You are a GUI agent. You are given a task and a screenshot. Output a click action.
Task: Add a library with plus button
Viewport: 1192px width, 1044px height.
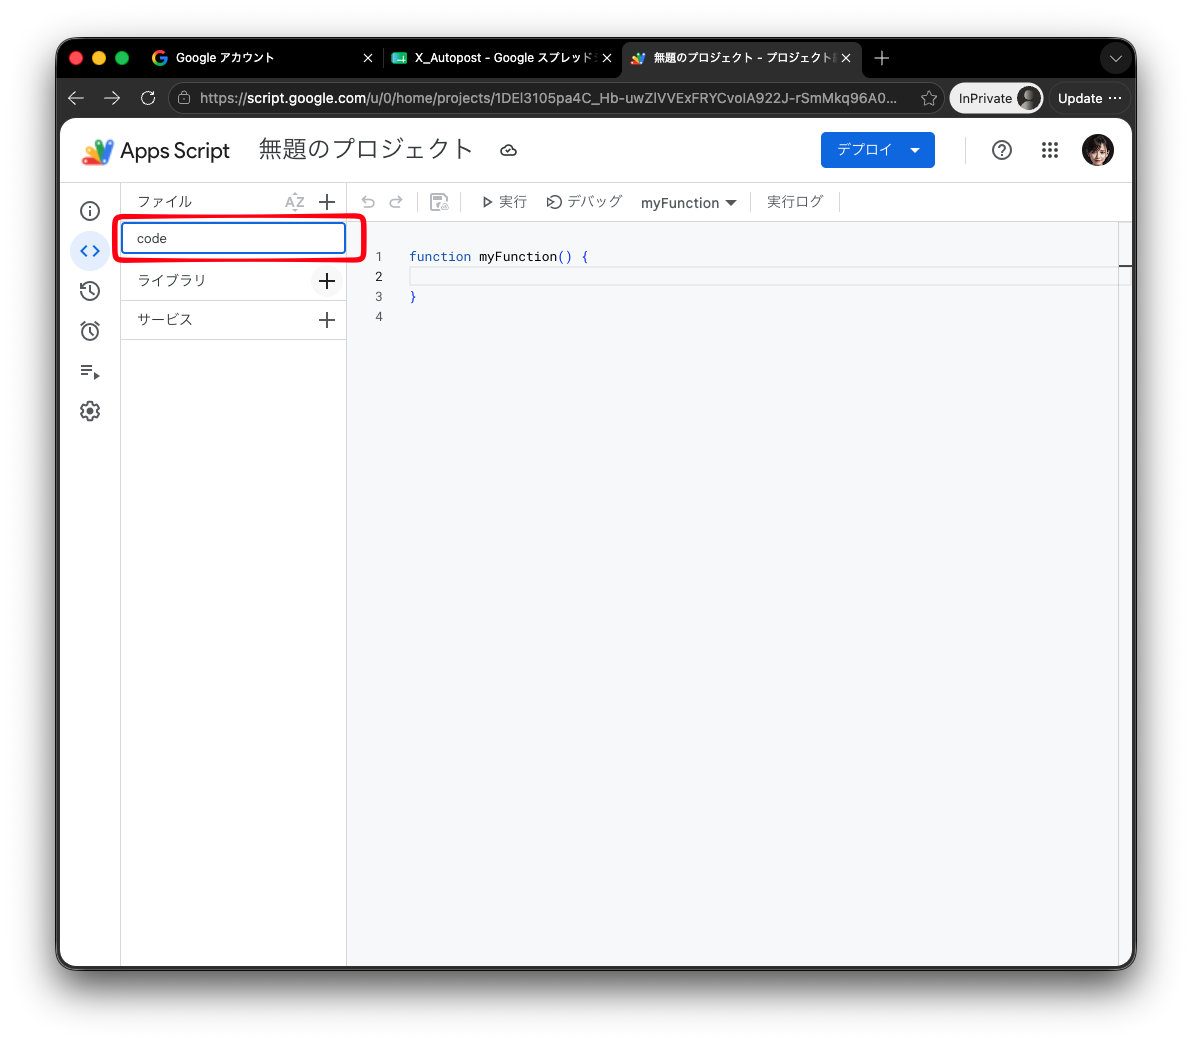327,281
